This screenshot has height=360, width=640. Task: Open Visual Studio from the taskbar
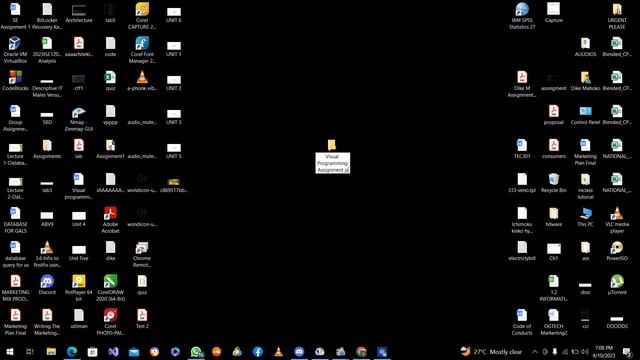click(113, 351)
